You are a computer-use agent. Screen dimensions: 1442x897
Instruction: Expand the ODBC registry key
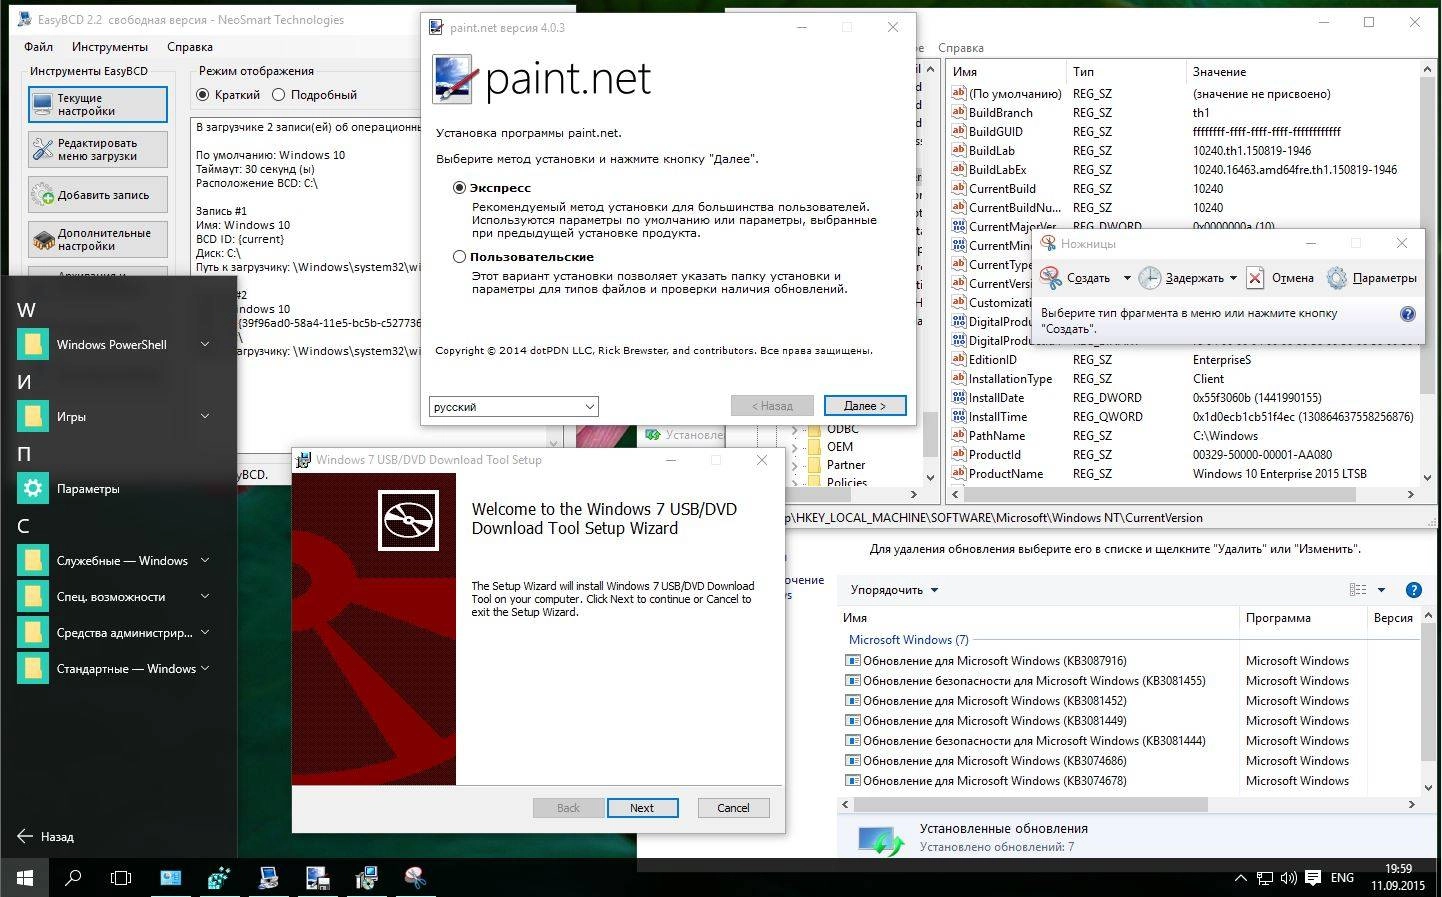click(x=796, y=430)
